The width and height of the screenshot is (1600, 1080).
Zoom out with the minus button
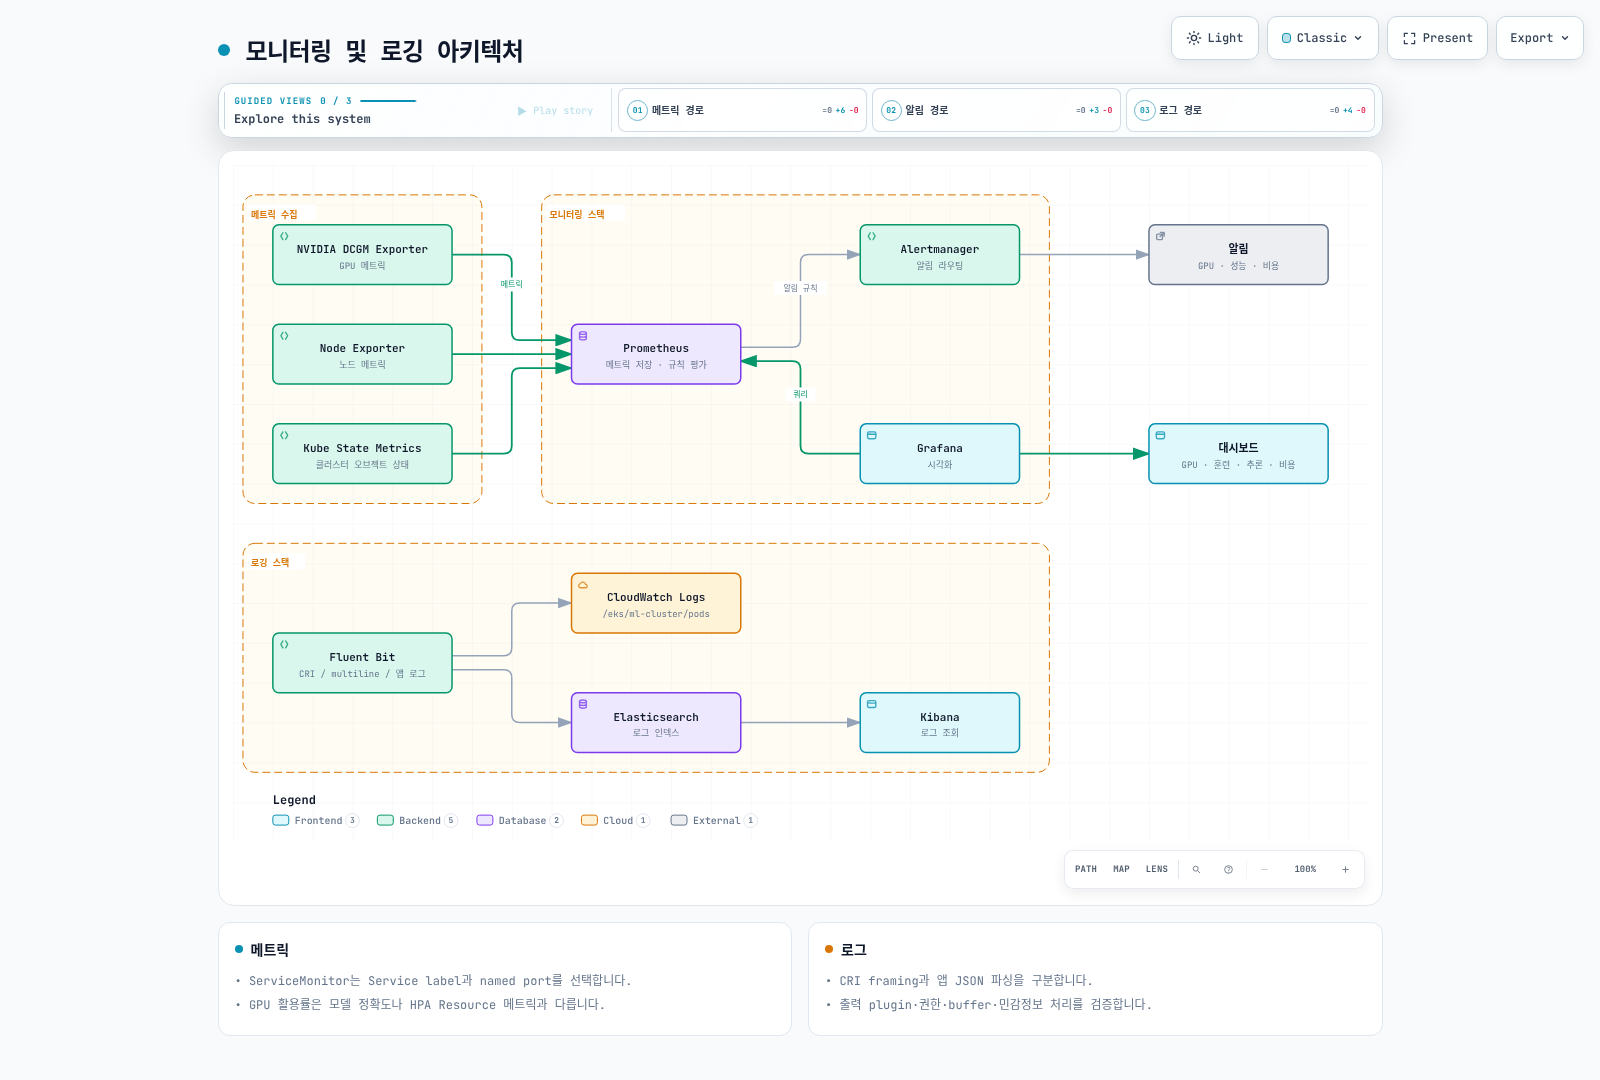(x=1264, y=870)
